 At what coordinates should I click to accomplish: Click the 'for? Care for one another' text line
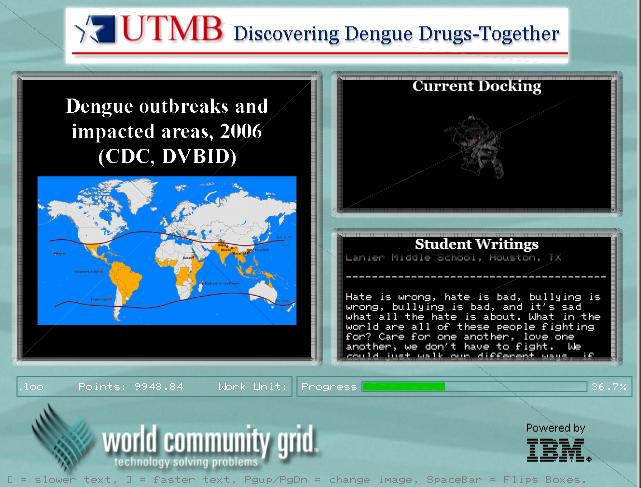tap(460, 337)
